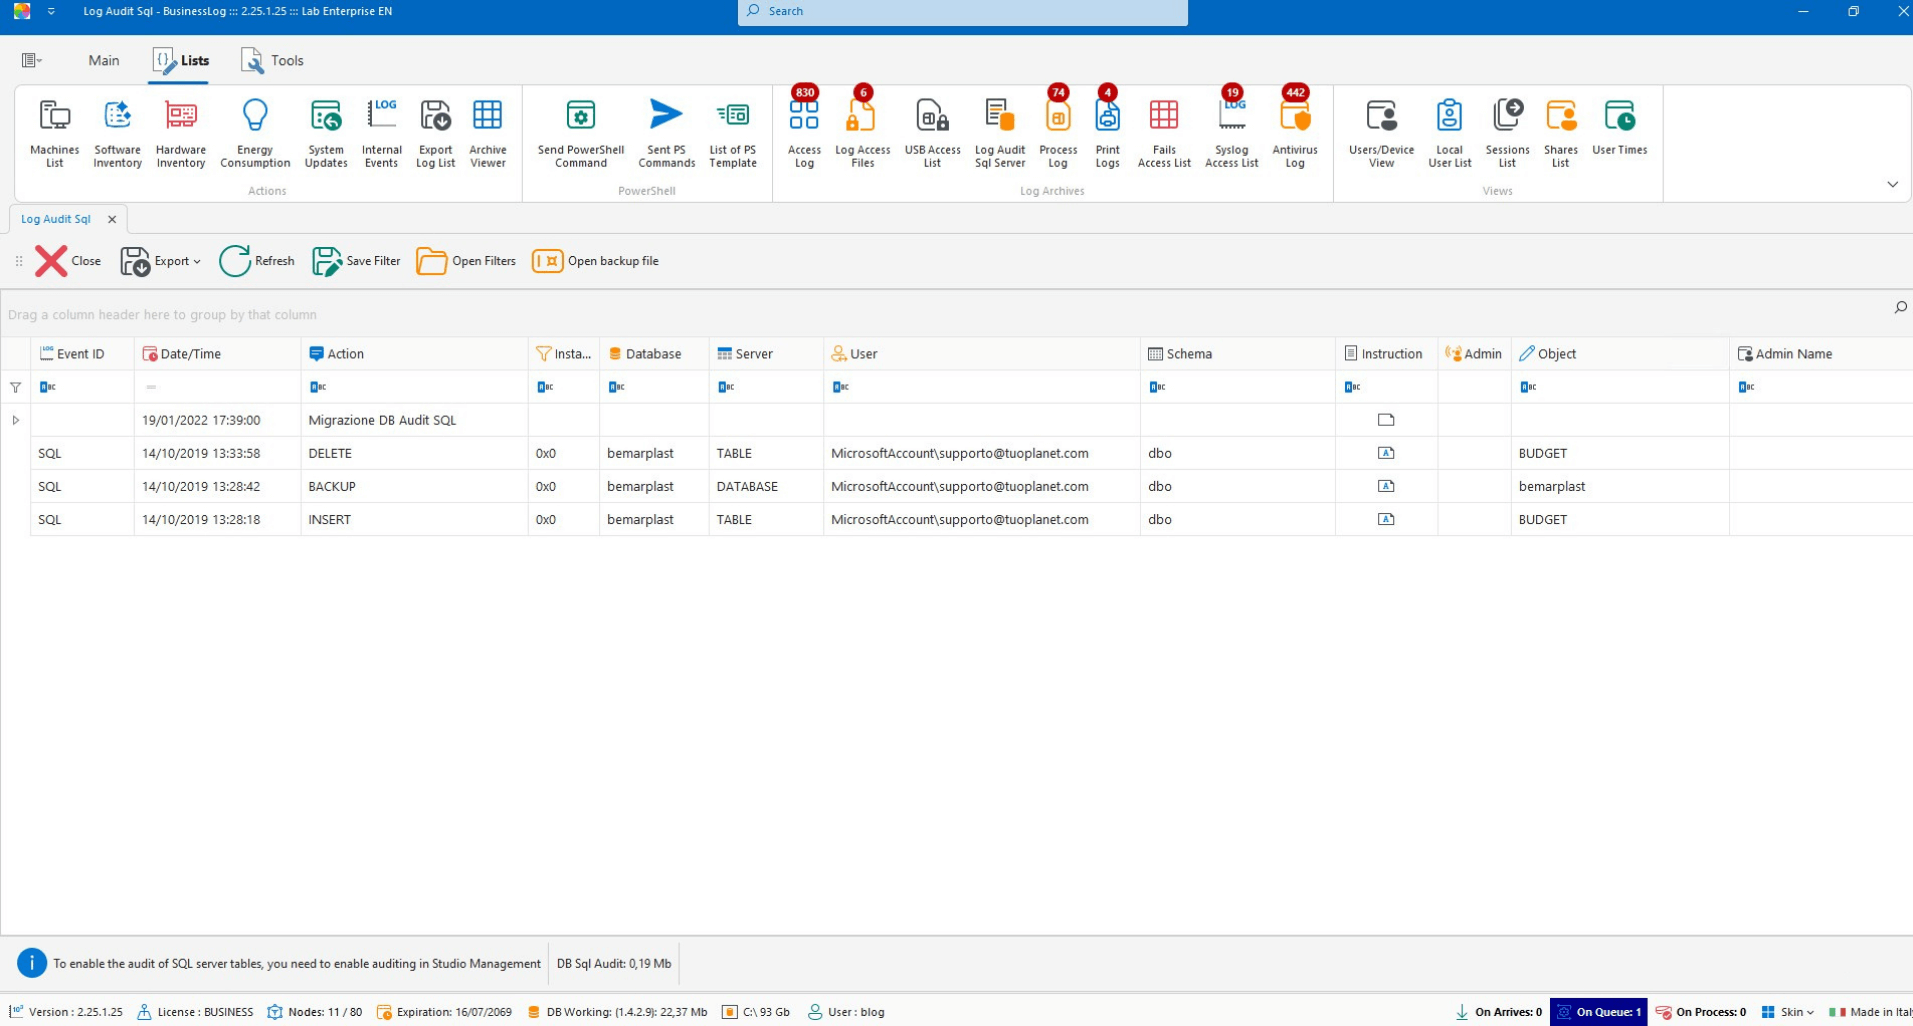1913x1026 pixels.
Task: Collapse the ribbon with the chevron
Action: 1892,185
